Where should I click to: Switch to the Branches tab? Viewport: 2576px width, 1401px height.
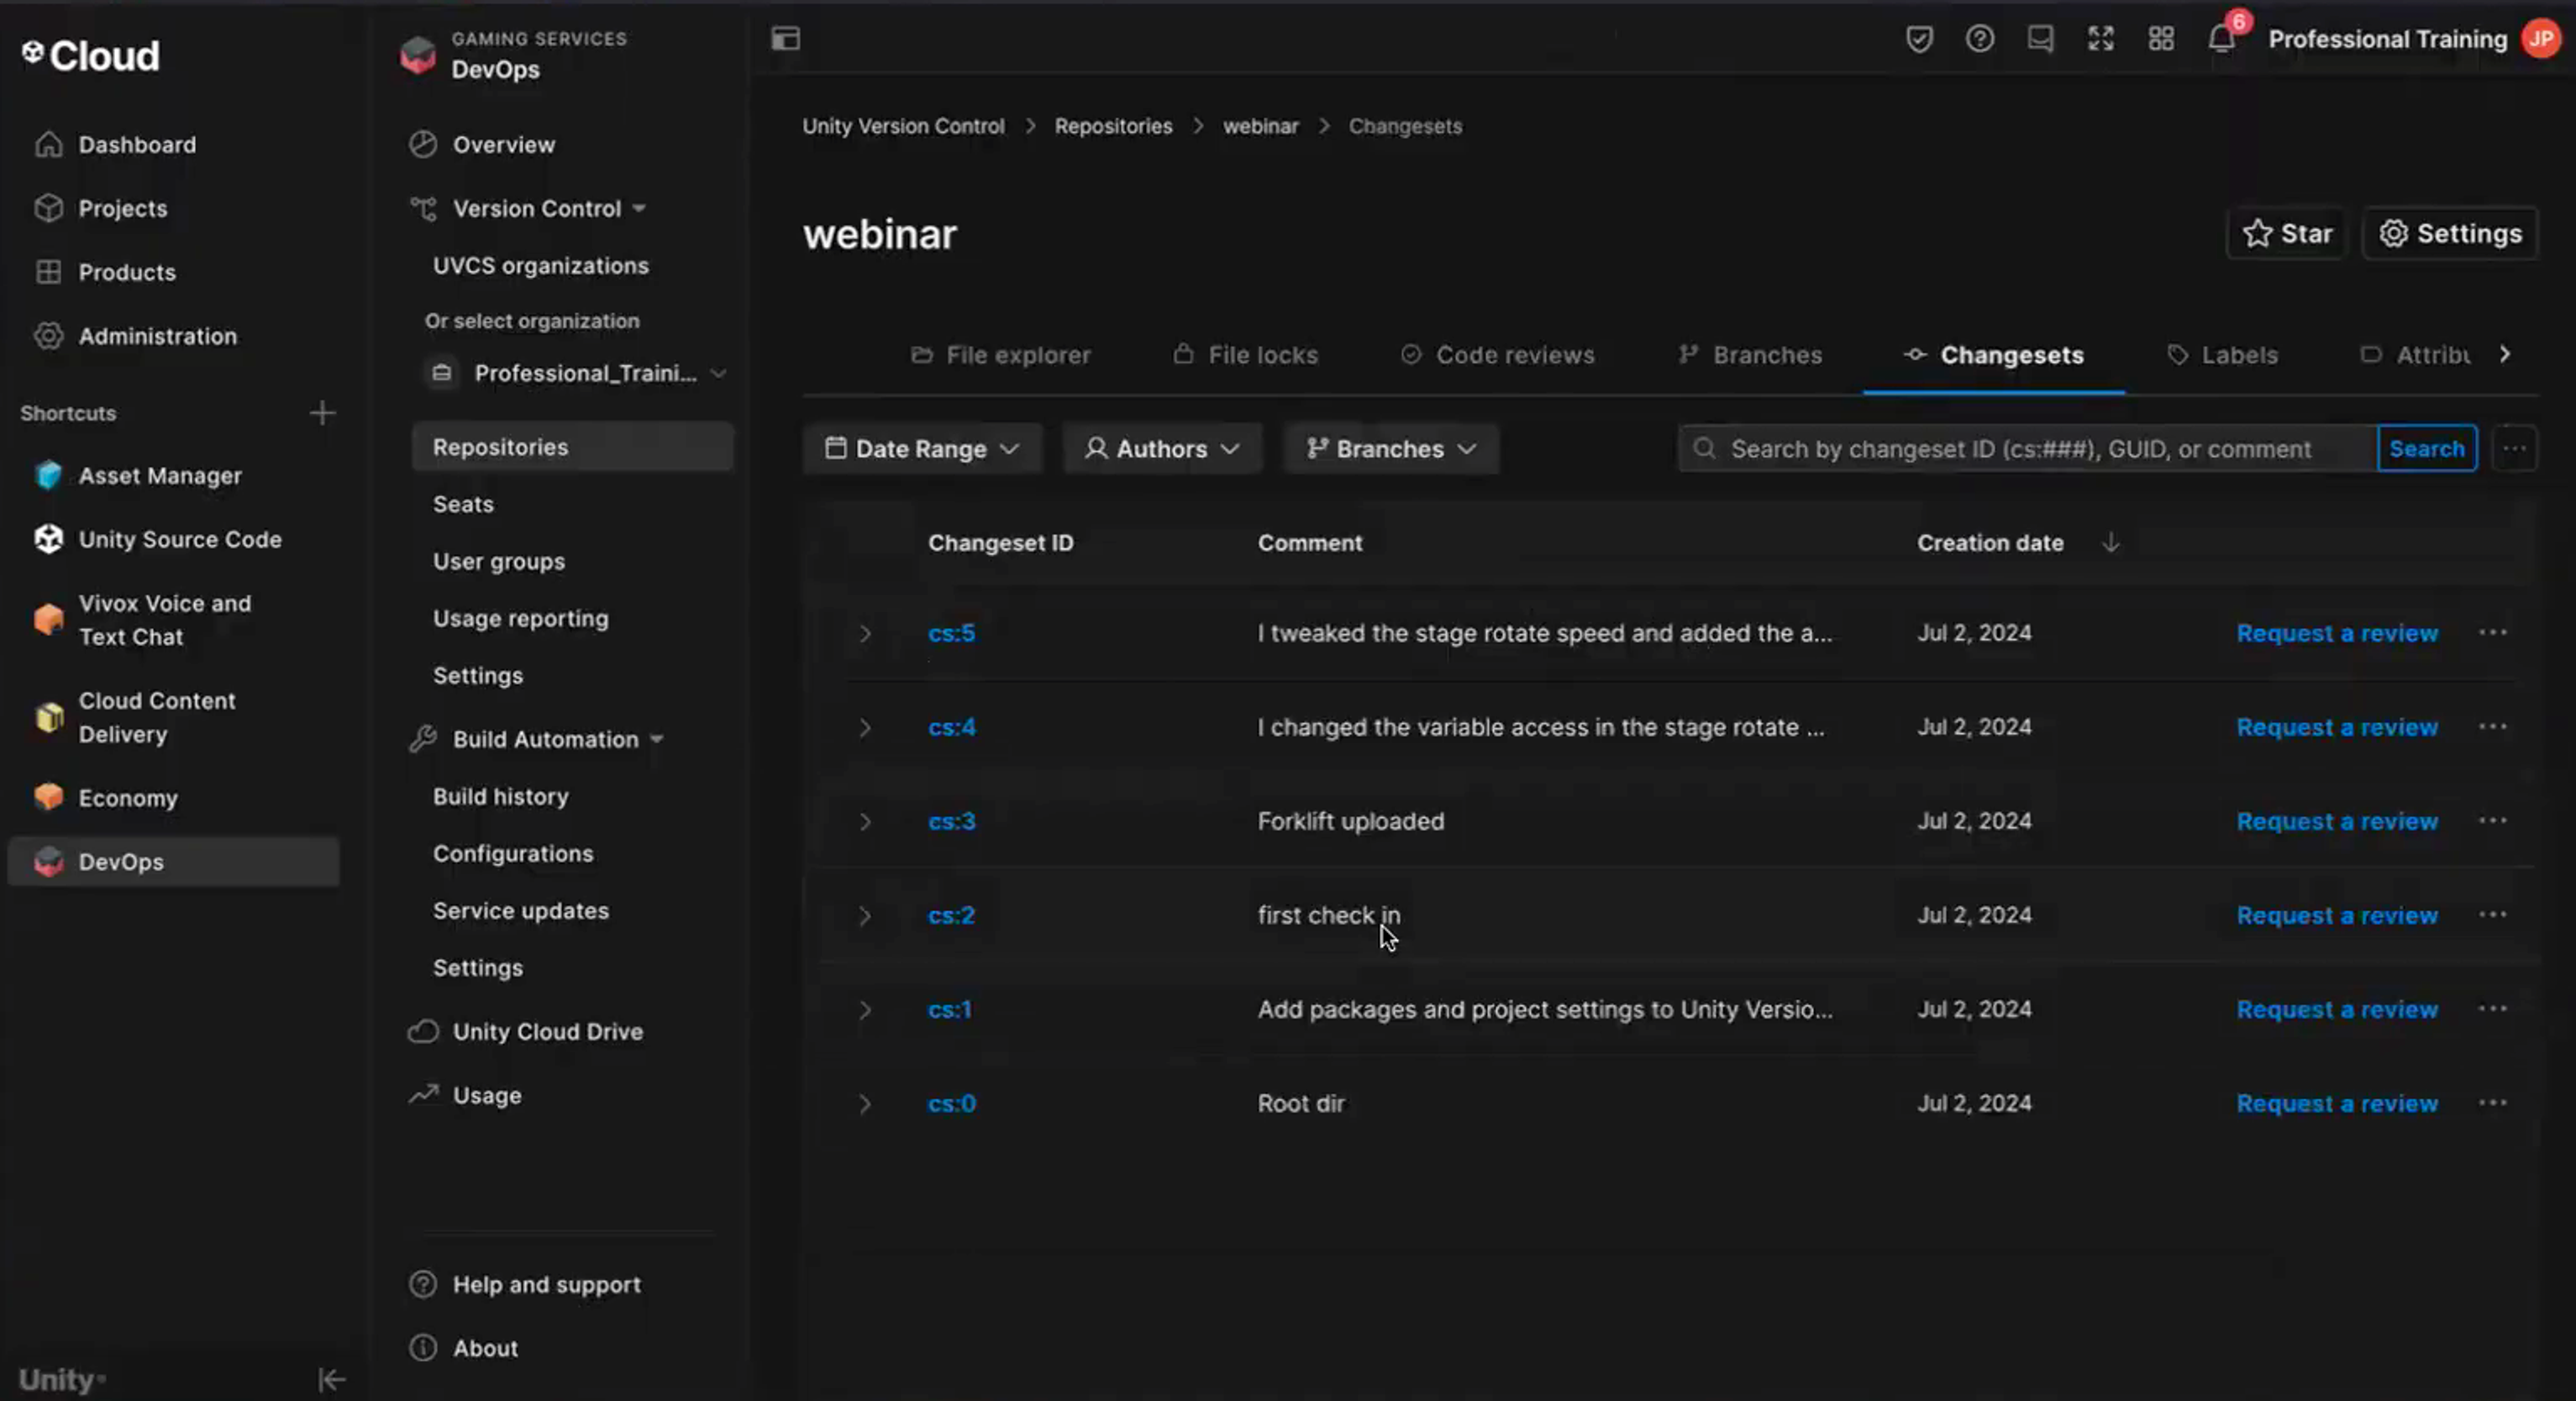pyautogui.click(x=1750, y=355)
